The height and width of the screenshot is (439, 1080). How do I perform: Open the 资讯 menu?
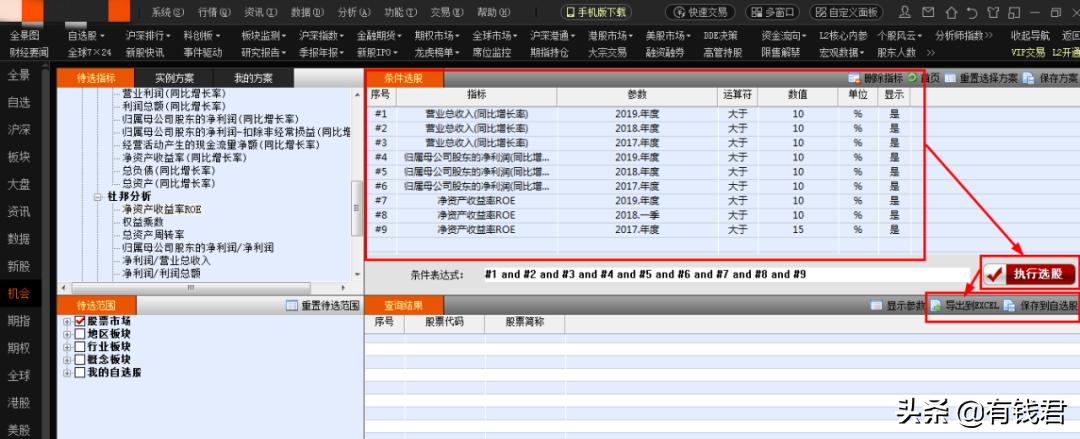tap(261, 12)
